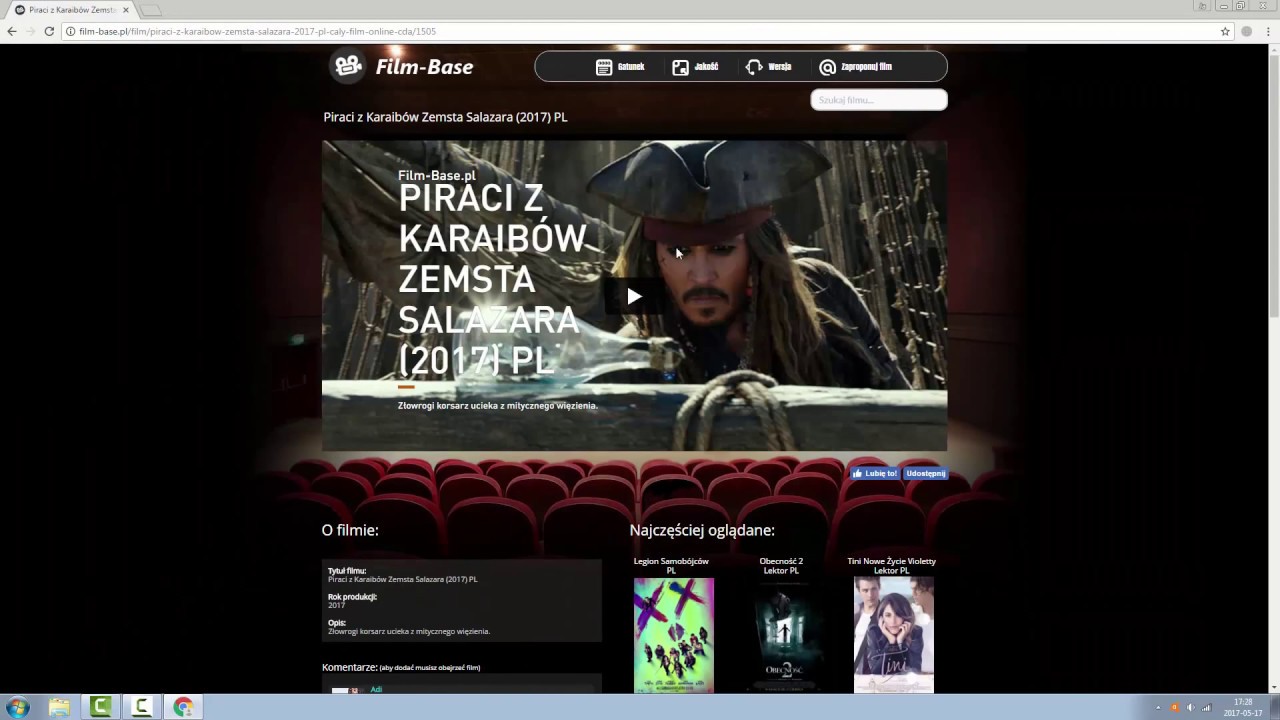Click the 'Komentarze:' label
This screenshot has width=1280, height=720.
(x=349, y=667)
